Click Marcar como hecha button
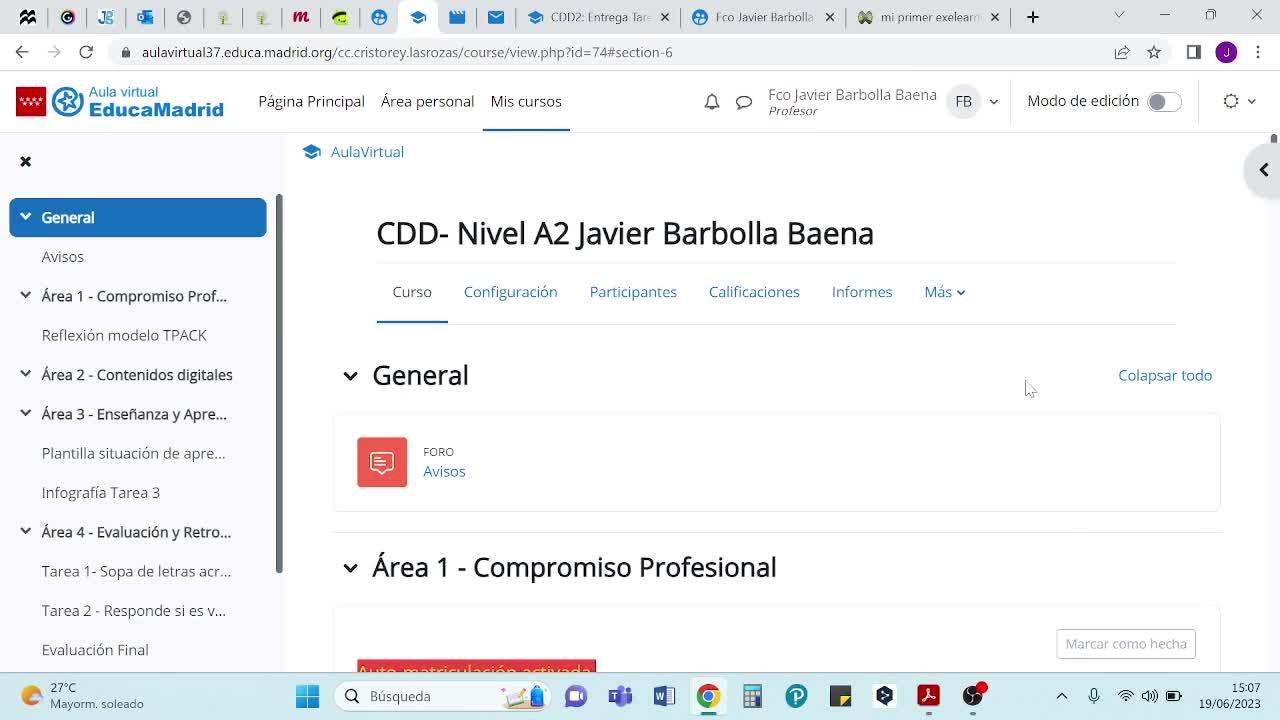 tap(1126, 644)
